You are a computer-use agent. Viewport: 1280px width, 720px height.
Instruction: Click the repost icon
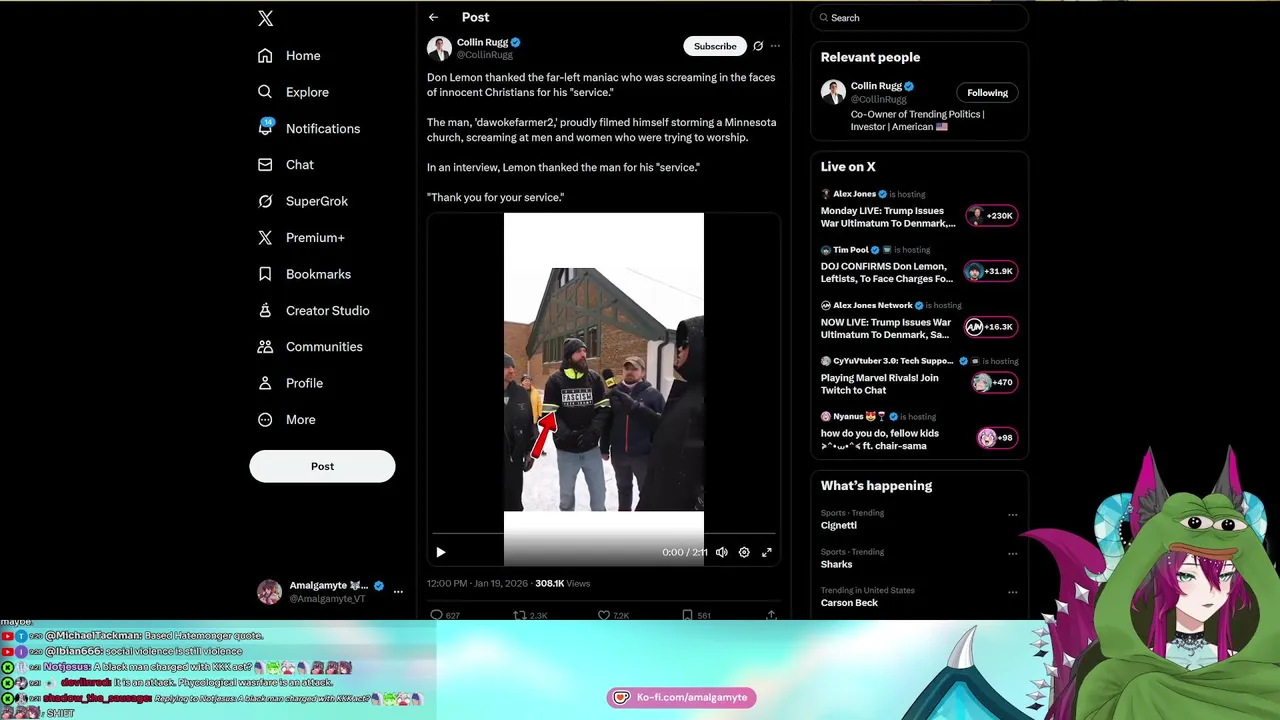pos(520,615)
